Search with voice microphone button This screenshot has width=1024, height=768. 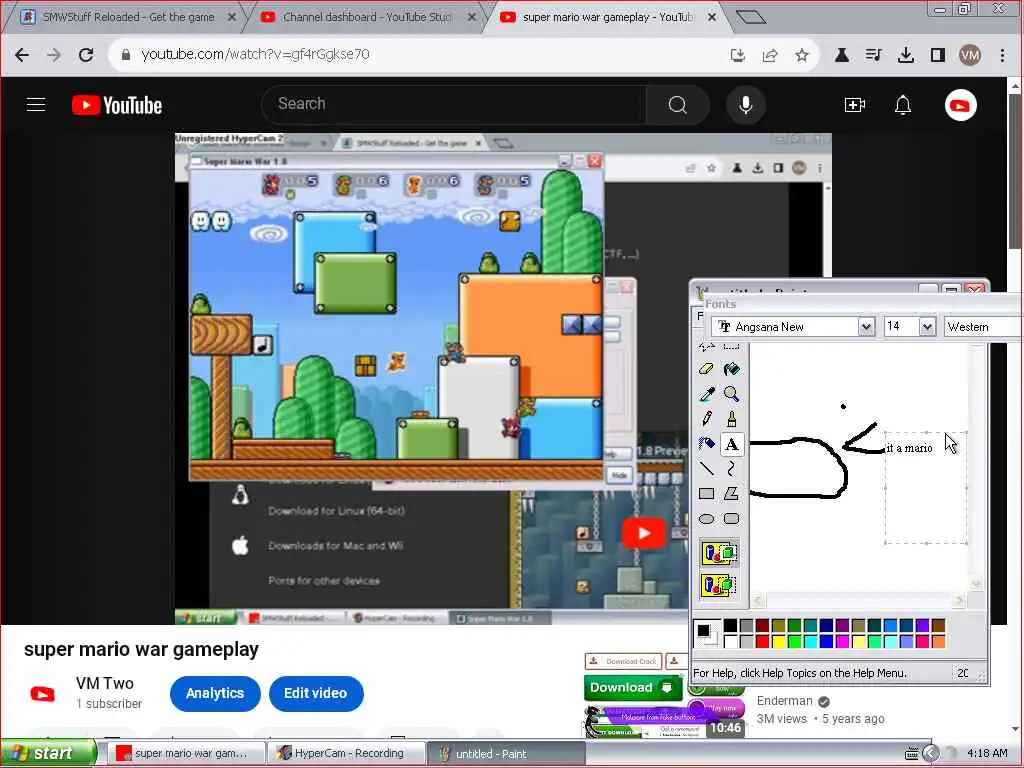[745, 104]
